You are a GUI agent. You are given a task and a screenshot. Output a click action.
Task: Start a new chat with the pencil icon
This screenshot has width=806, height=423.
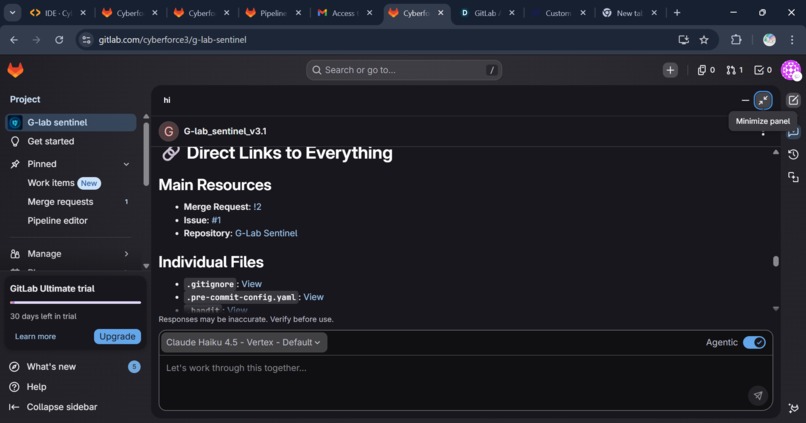pos(793,100)
